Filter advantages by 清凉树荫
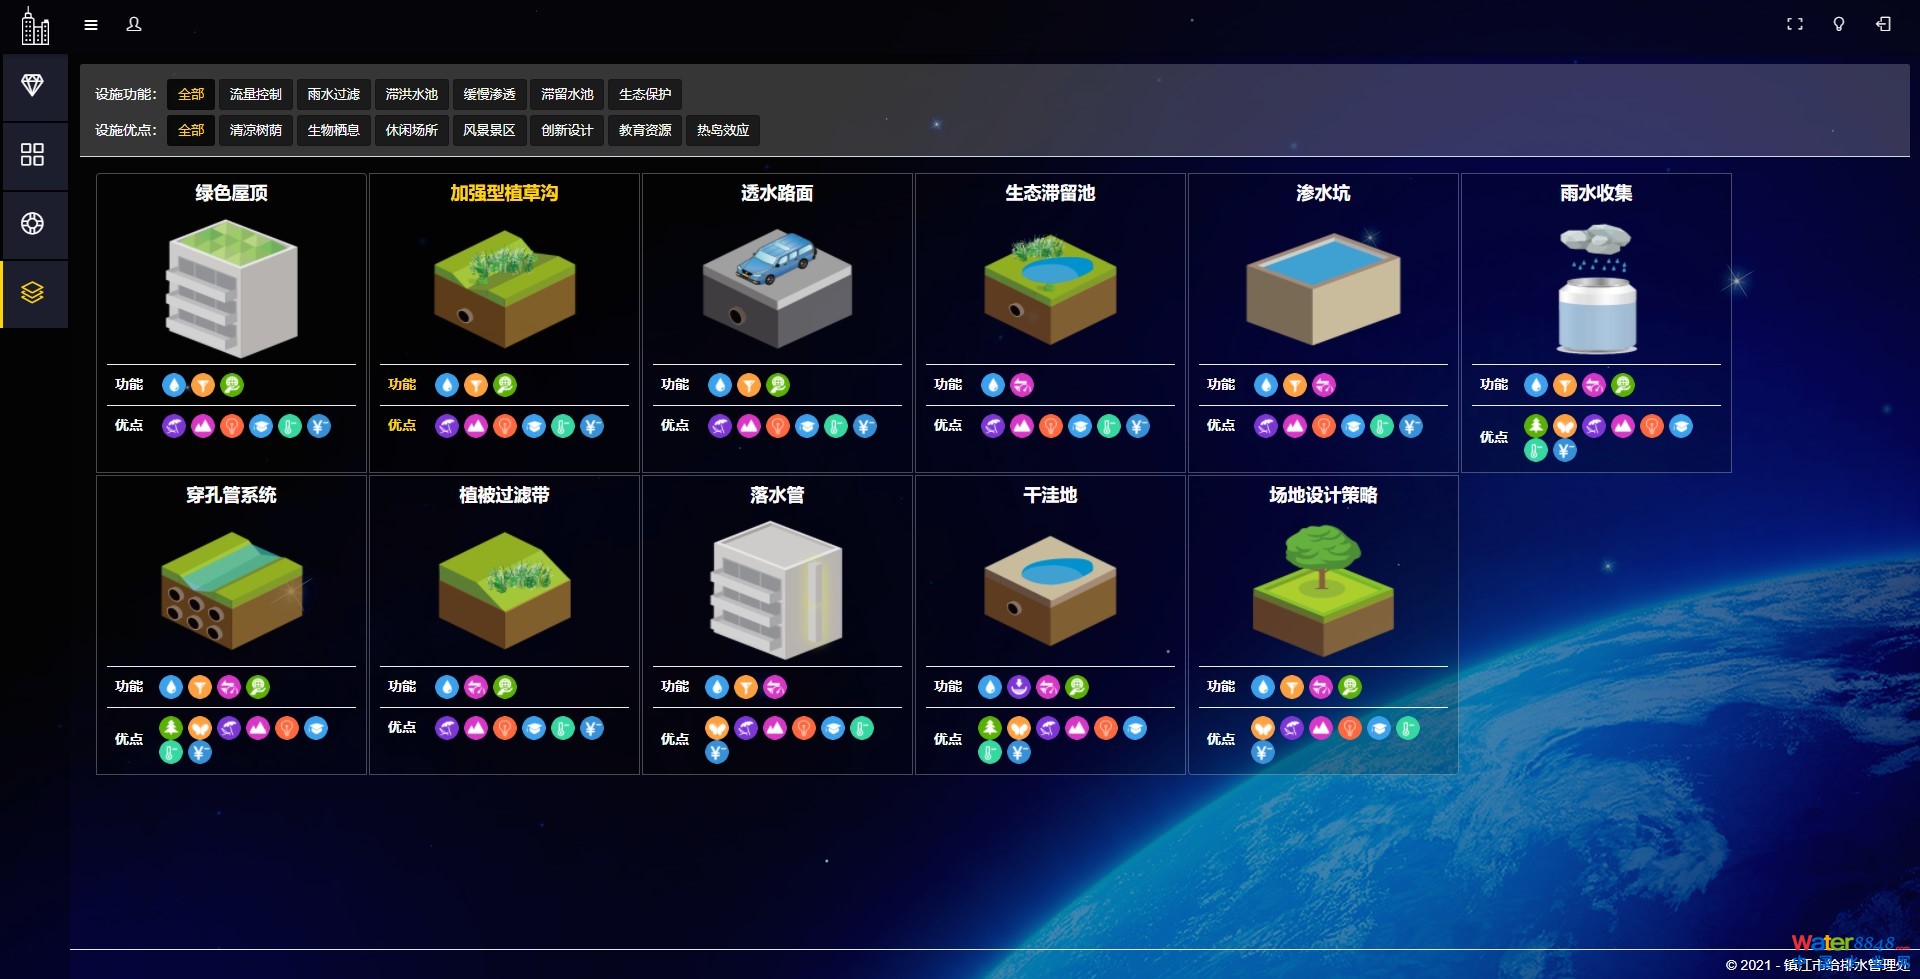This screenshot has width=1920, height=979. pyautogui.click(x=256, y=130)
